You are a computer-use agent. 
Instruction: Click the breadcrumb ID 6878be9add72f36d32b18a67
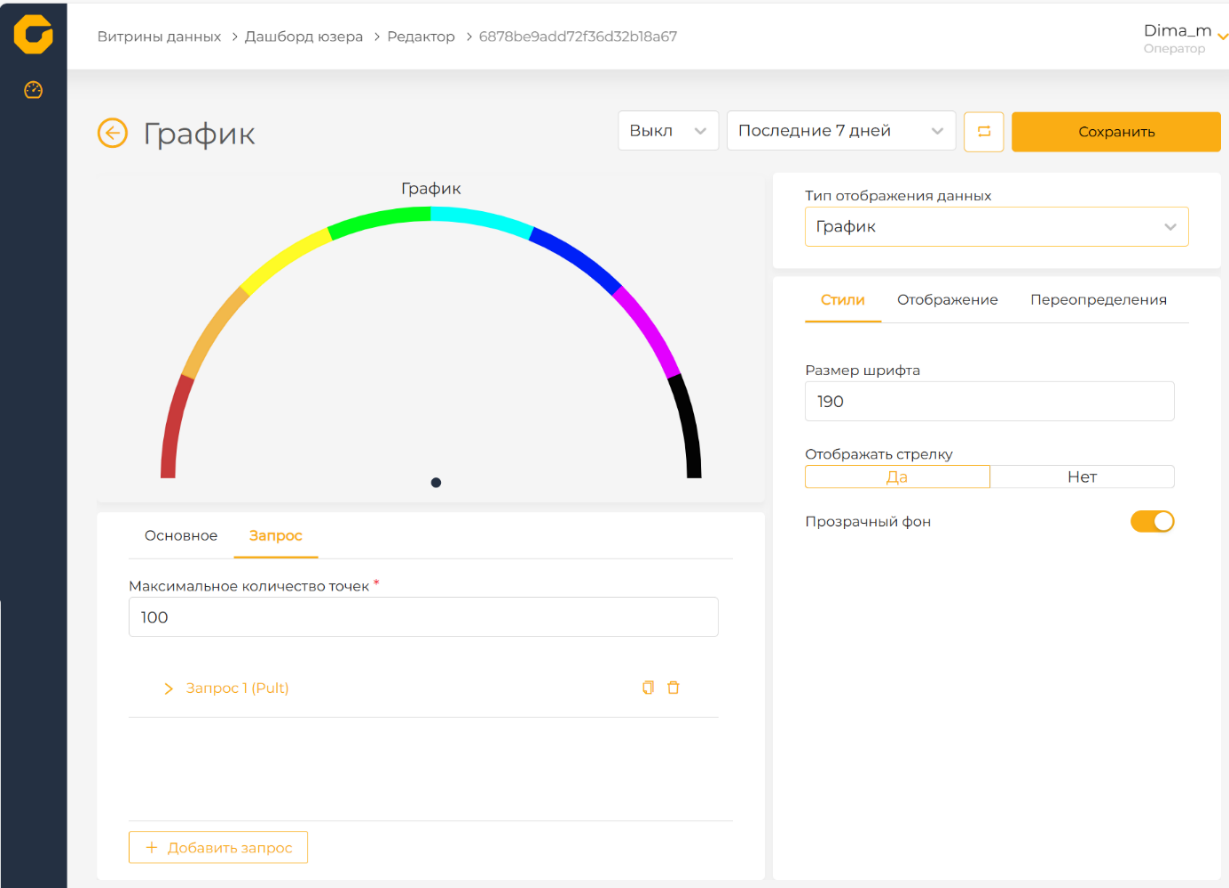pos(578,36)
